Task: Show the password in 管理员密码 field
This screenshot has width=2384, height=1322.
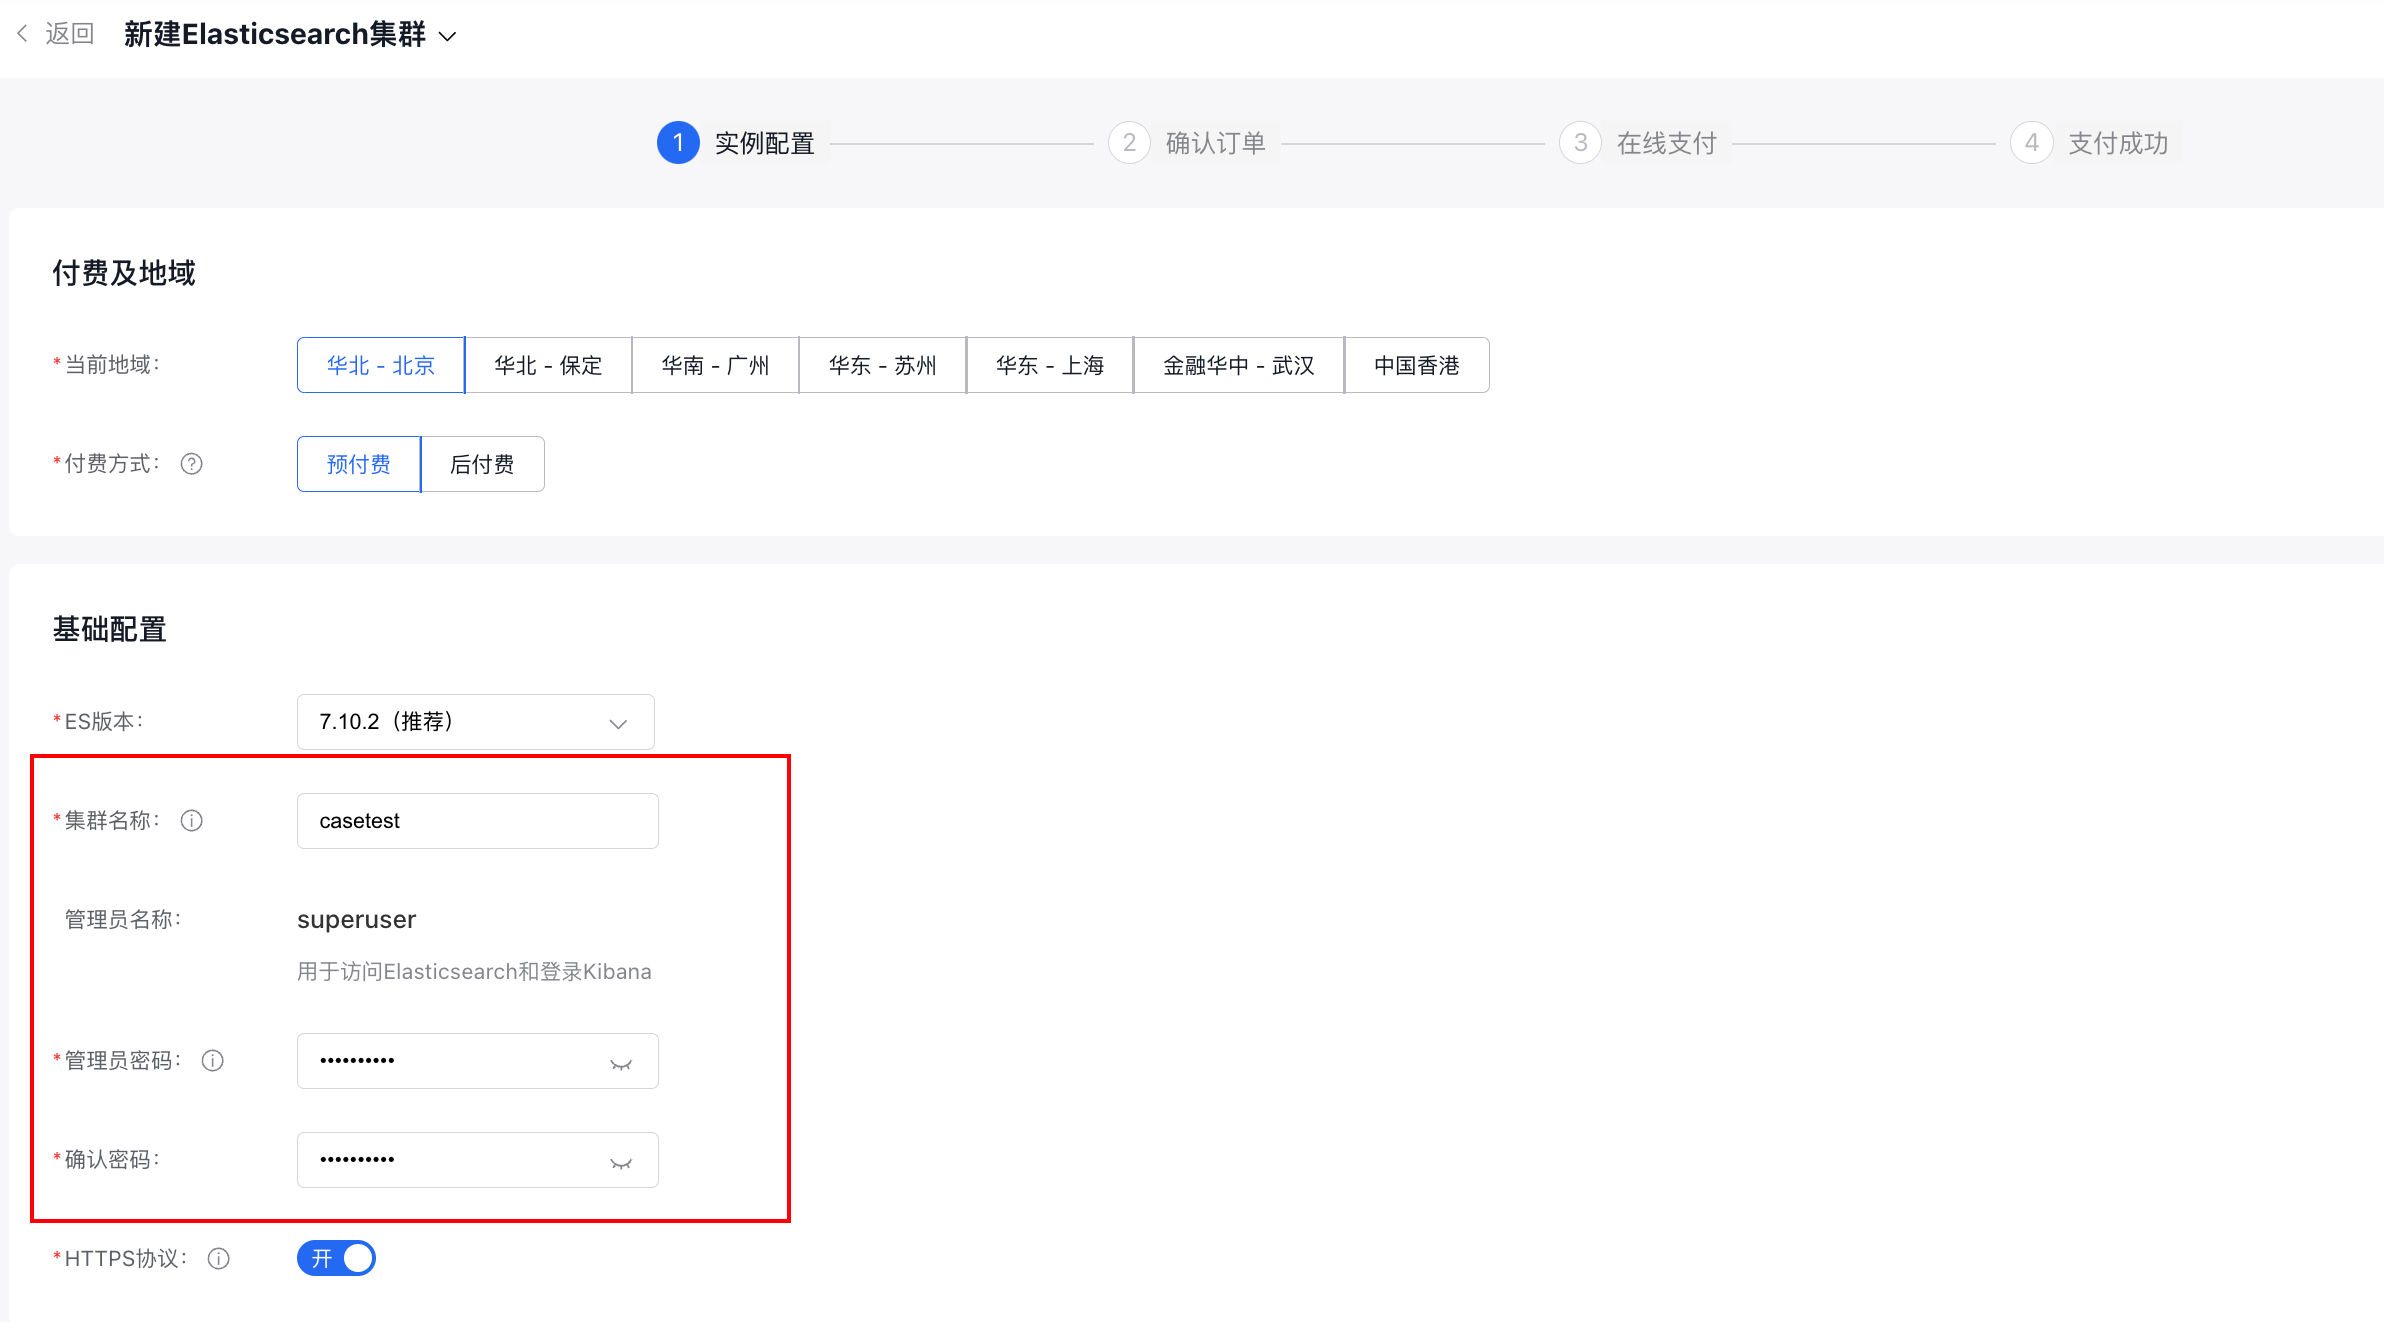Action: [620, 1064]
